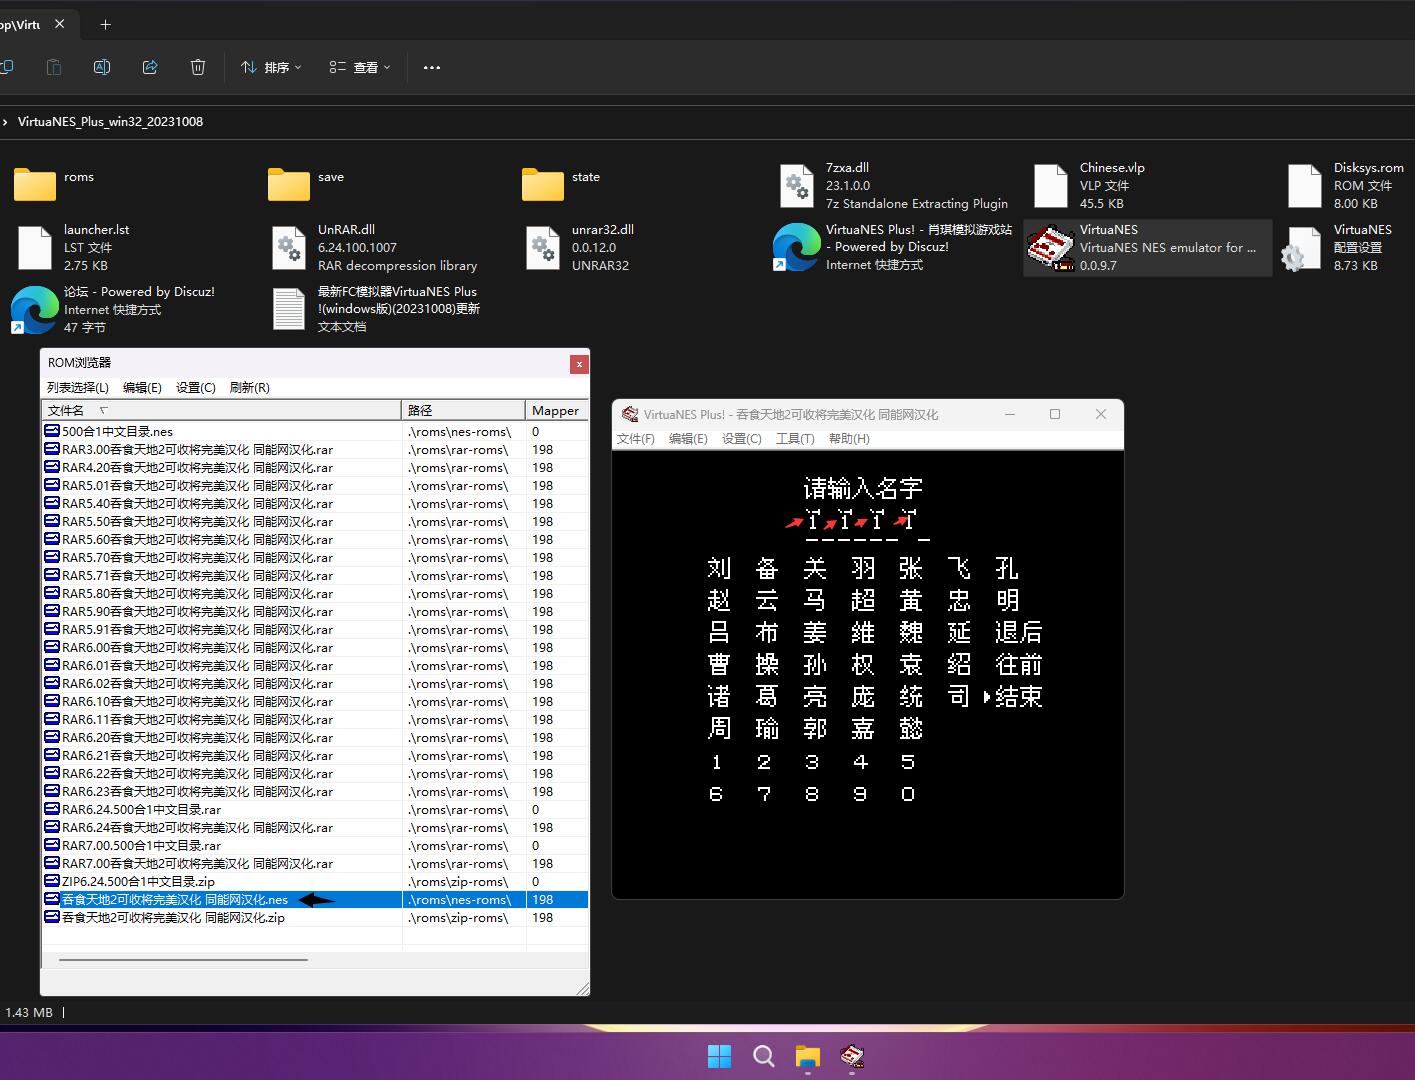1415x1080 pixels.
Task: Open 文件(F) menu in VirtuaNES Plus window
Action: [x=636, y=439]
